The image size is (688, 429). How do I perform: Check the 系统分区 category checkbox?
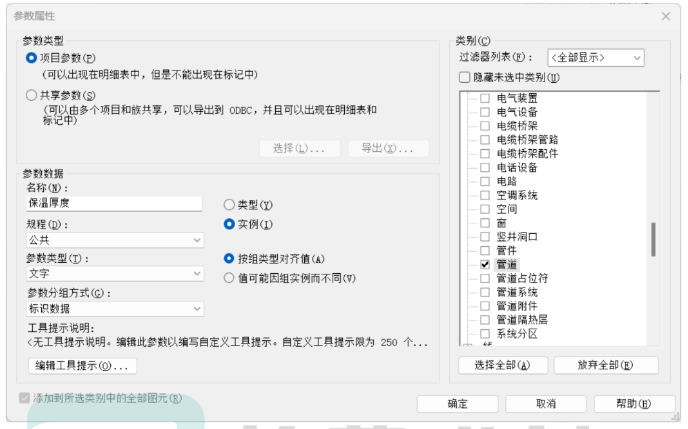click(485, 334)
